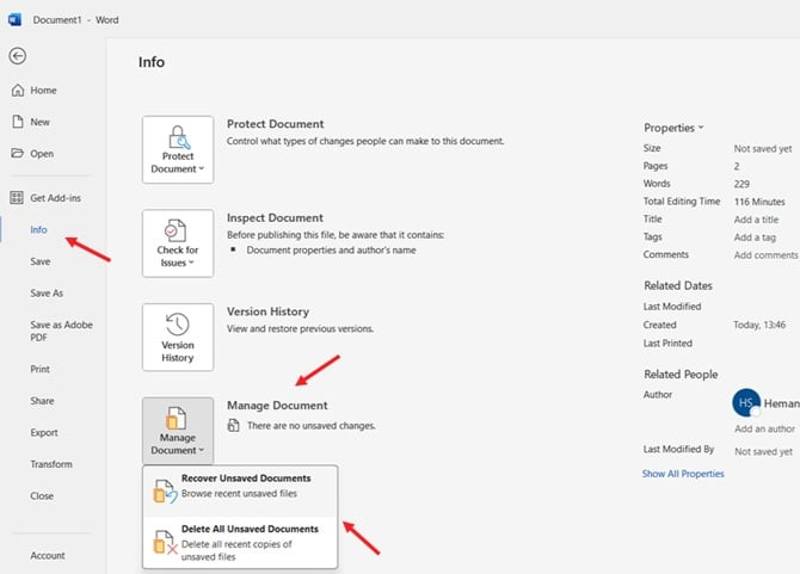Open the Protect Document dropdown button

[178, 149]
